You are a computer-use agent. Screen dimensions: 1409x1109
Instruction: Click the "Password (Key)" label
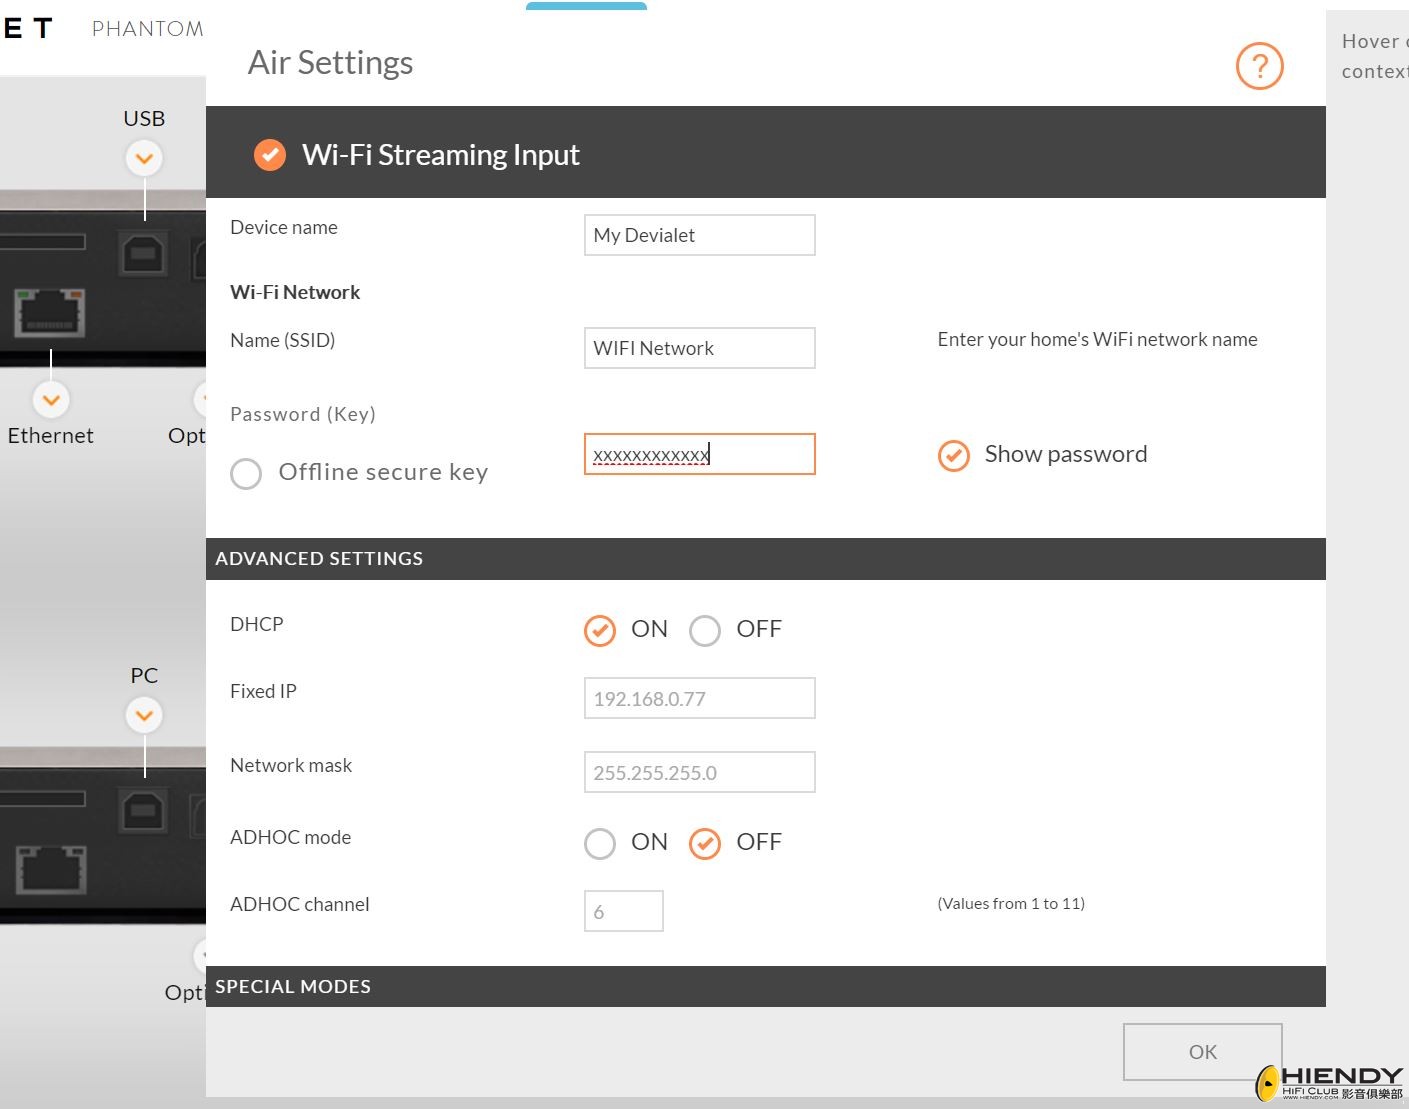[303, 414]
